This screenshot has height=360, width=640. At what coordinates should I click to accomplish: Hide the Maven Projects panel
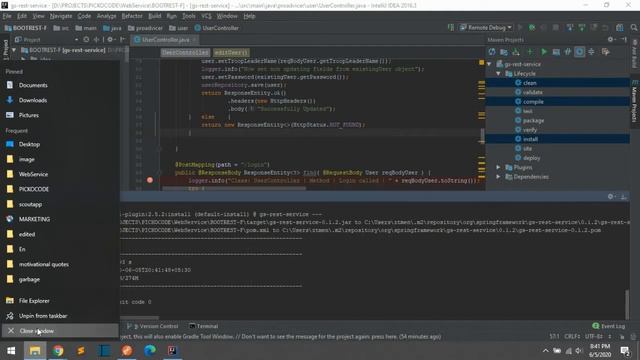point(624,40)
